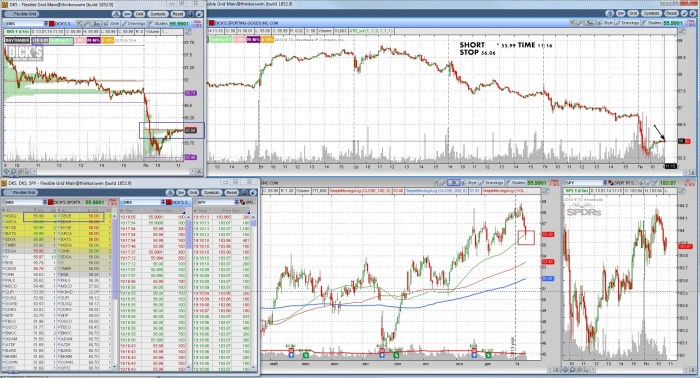Open the 5m timeframe selector in the top-left chart
This screenshot has width=700, height=378.
tap(96, 24)
